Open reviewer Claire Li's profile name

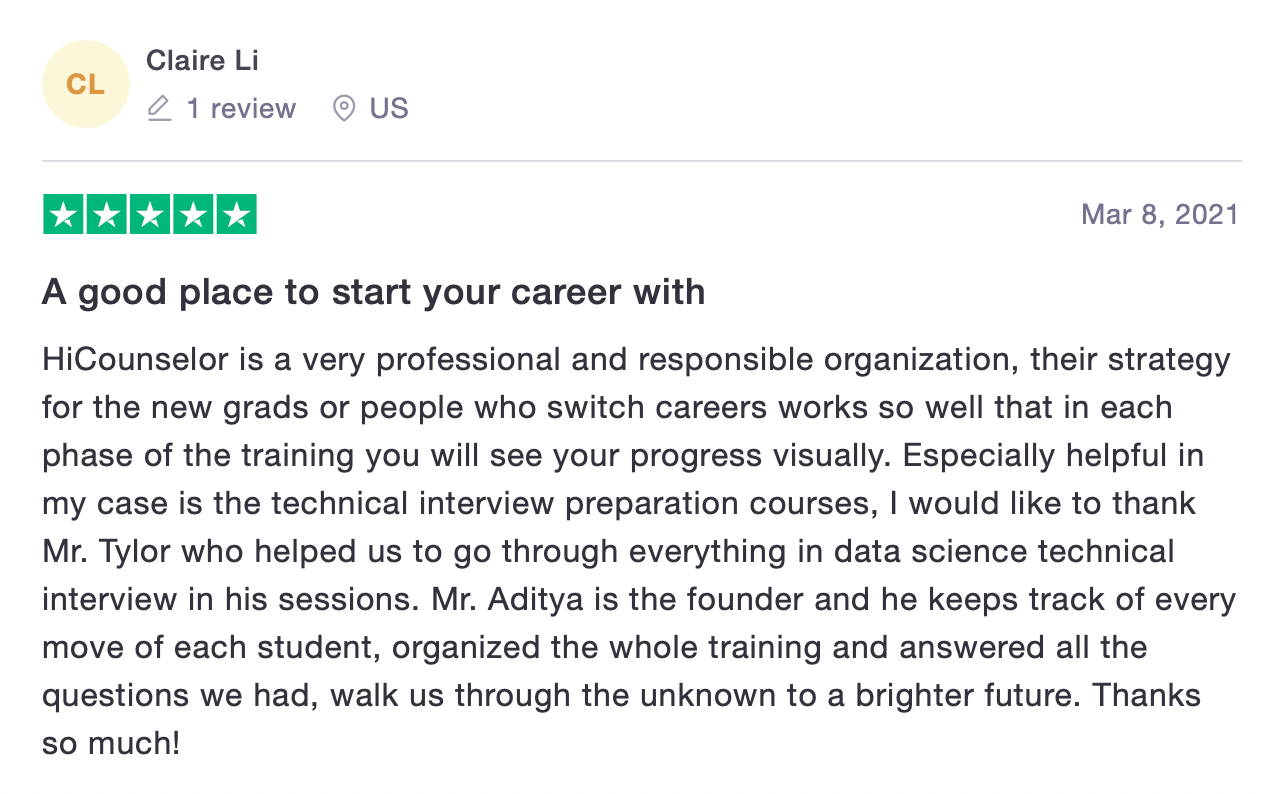[x=202, y=61]
